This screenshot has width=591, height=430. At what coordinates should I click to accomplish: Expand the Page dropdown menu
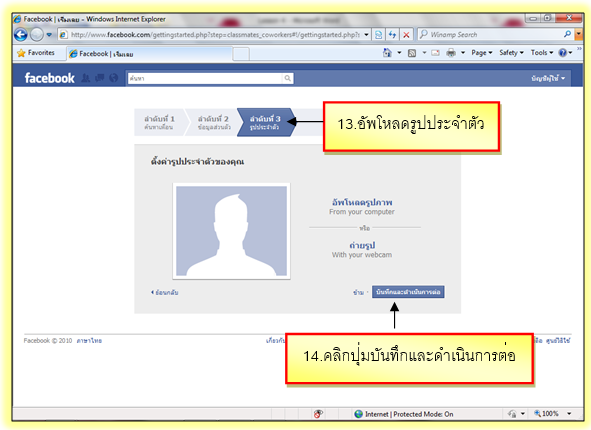tap(482, 53)
